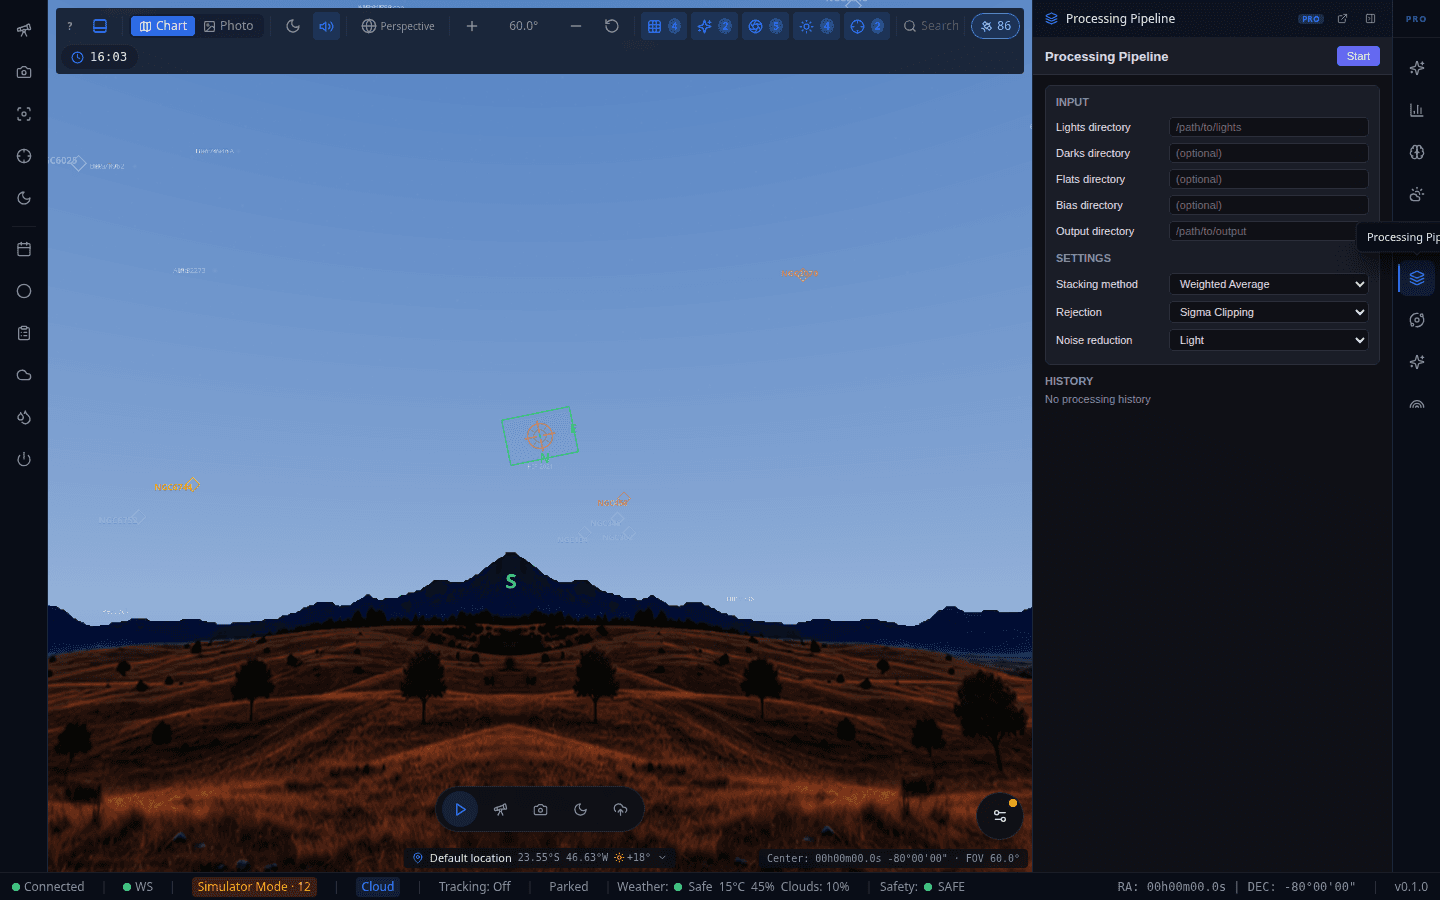This screenshot has height=900, width=1440.
Task: Click the Flats directory input
Action: tap(1268, 179)
